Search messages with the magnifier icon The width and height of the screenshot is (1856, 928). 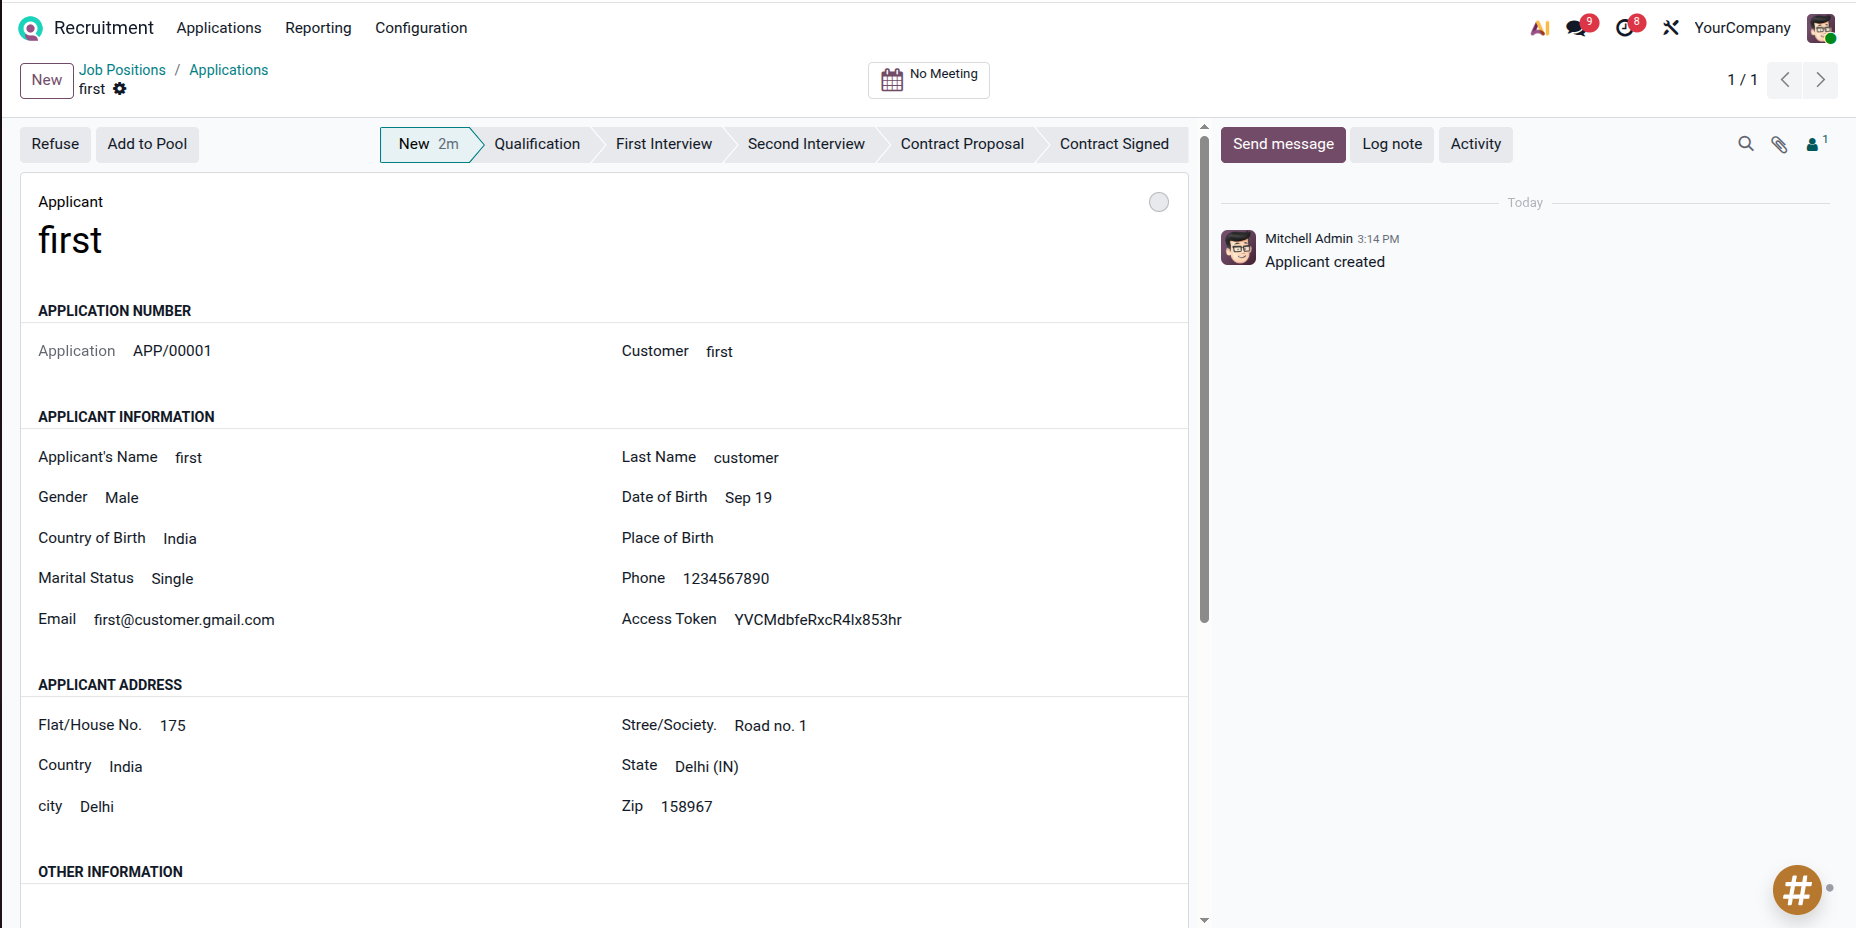1746,144
